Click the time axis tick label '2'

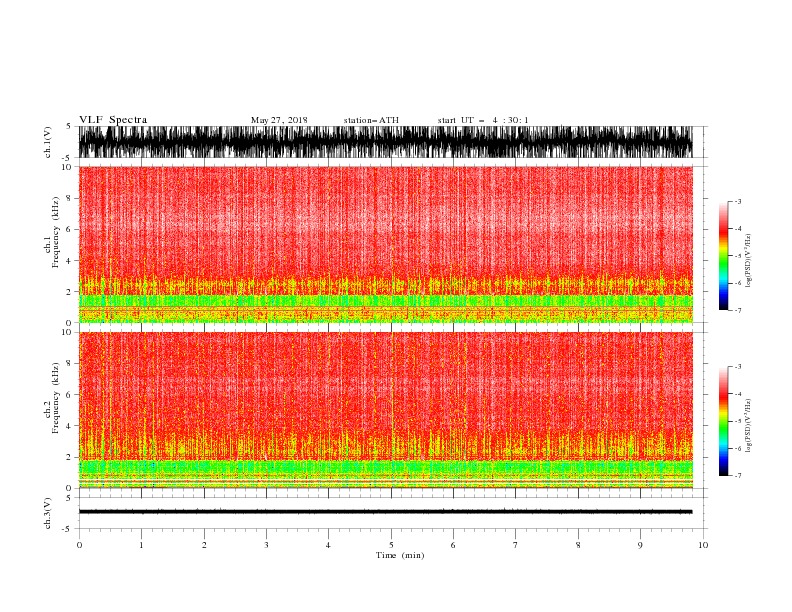pyautogui.click(x=204, y=545)
